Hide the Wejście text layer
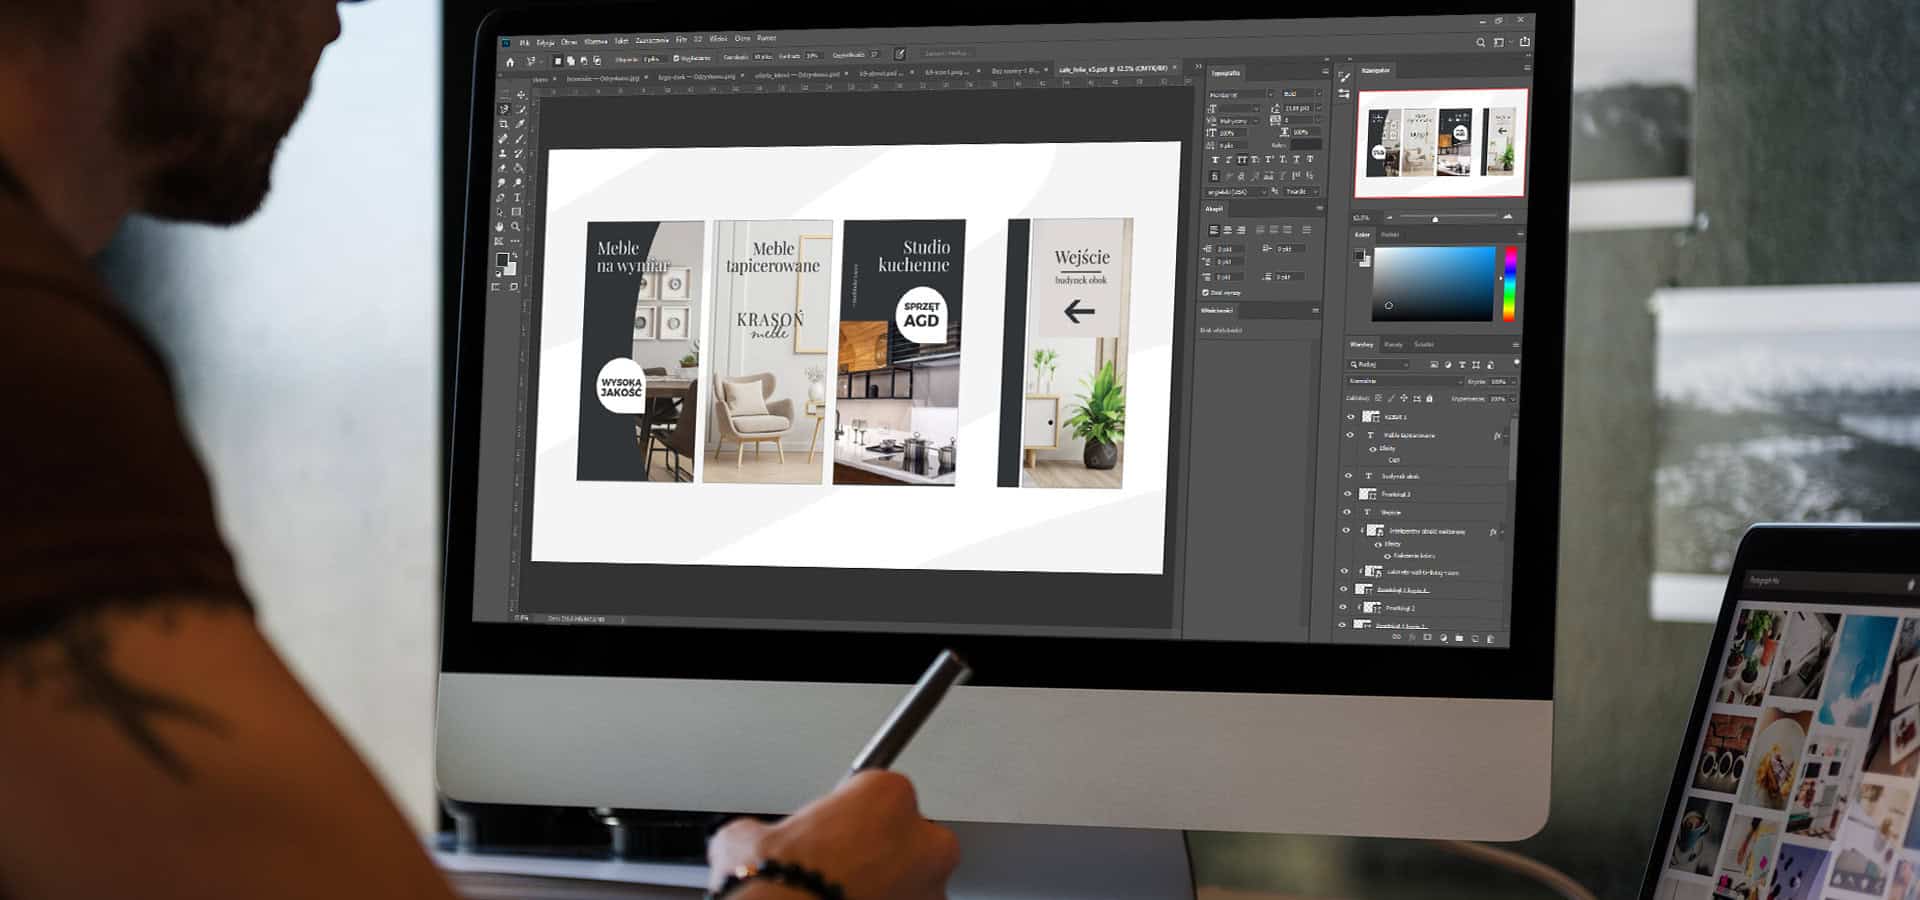The image size is (1920, 900). pyautogui.click(x=1347, y=512)
